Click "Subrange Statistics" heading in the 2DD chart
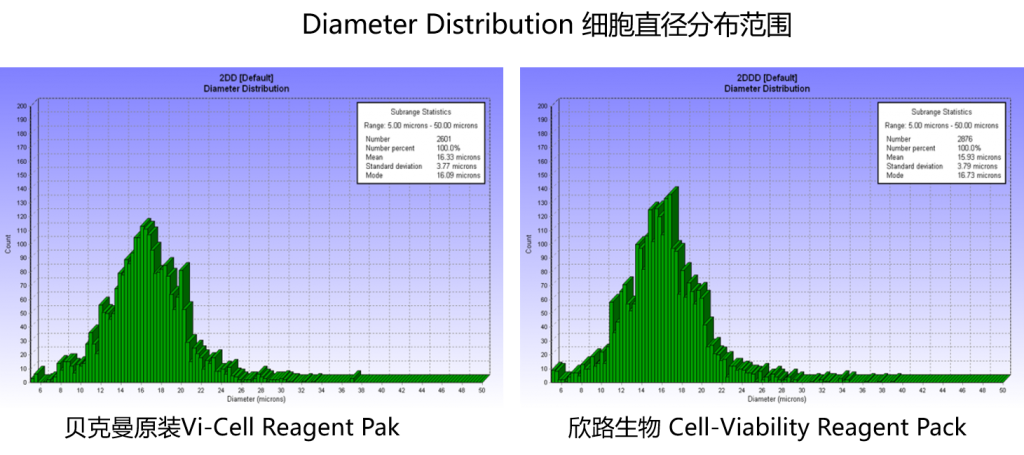Screen dimensions: 1024x455 pyautogui.click(x=421, y=112)
